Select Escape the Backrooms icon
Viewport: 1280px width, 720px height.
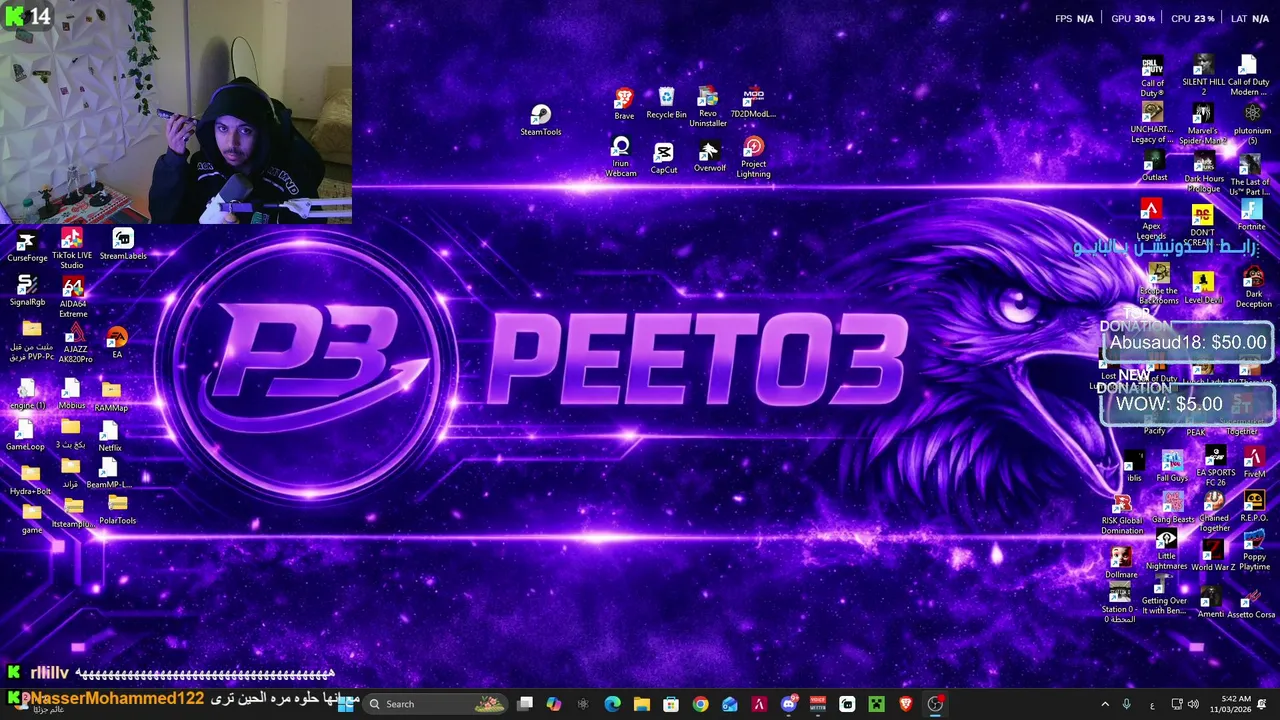coord(1159,285)
